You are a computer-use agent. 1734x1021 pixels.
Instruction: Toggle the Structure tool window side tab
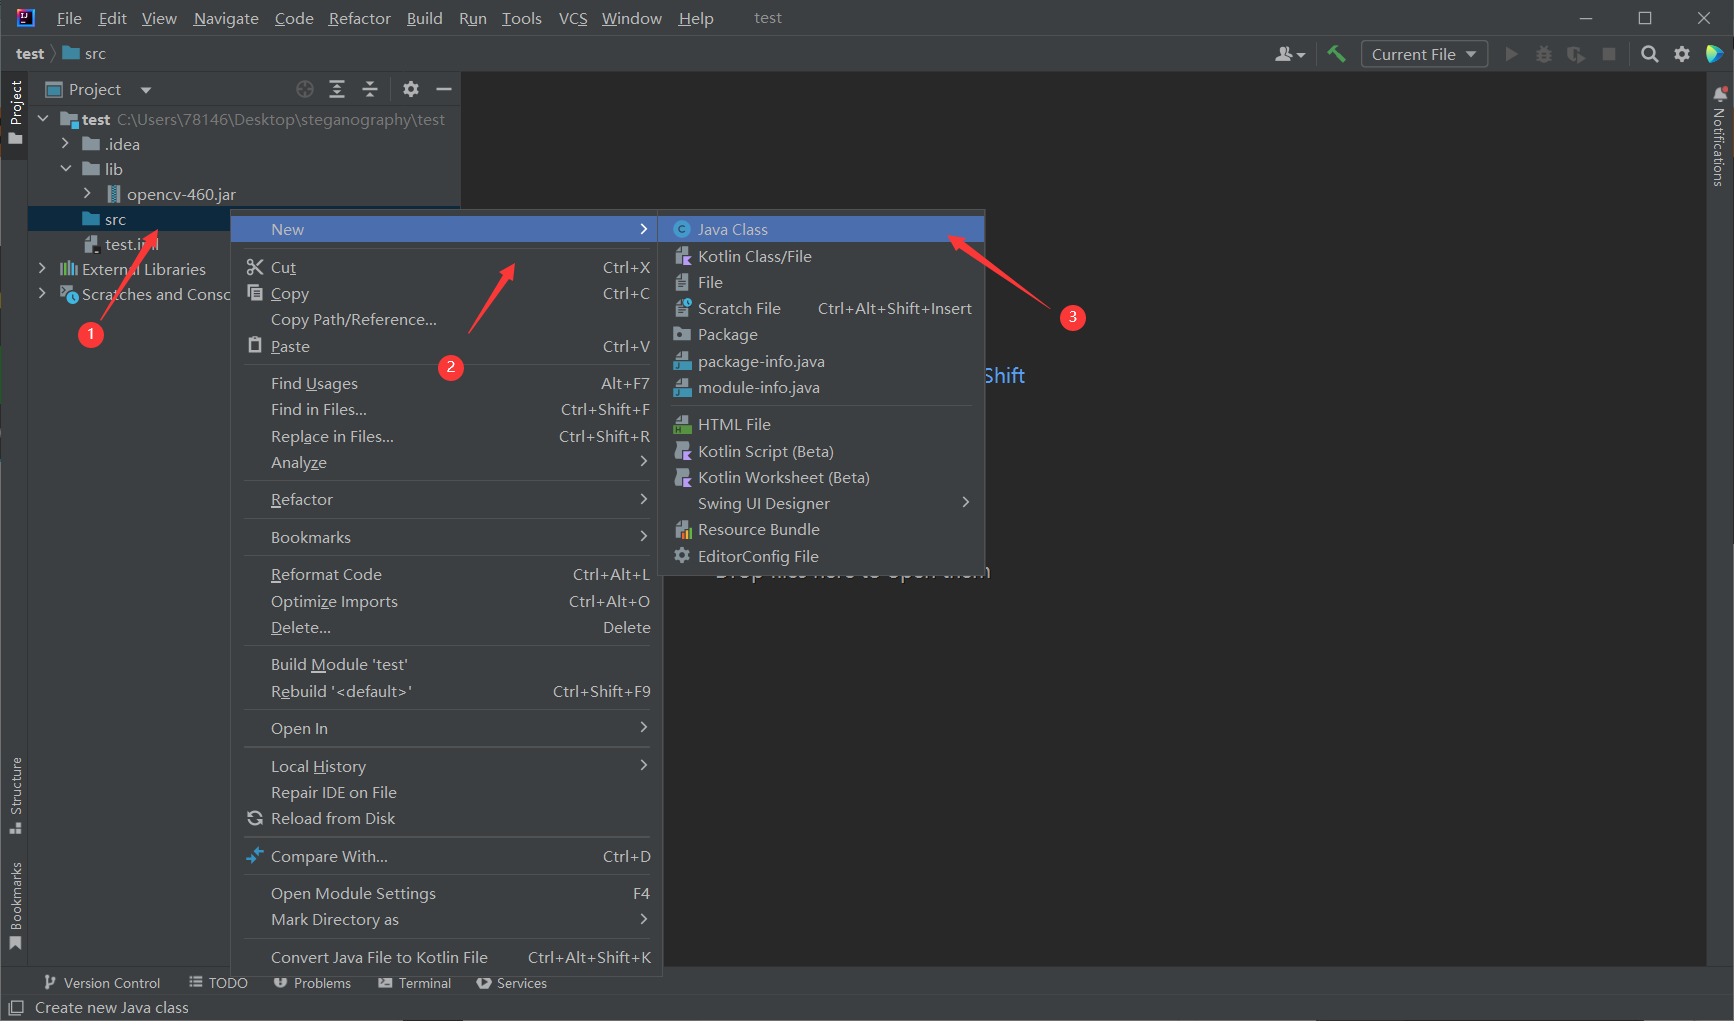click(x=16, y=796)
